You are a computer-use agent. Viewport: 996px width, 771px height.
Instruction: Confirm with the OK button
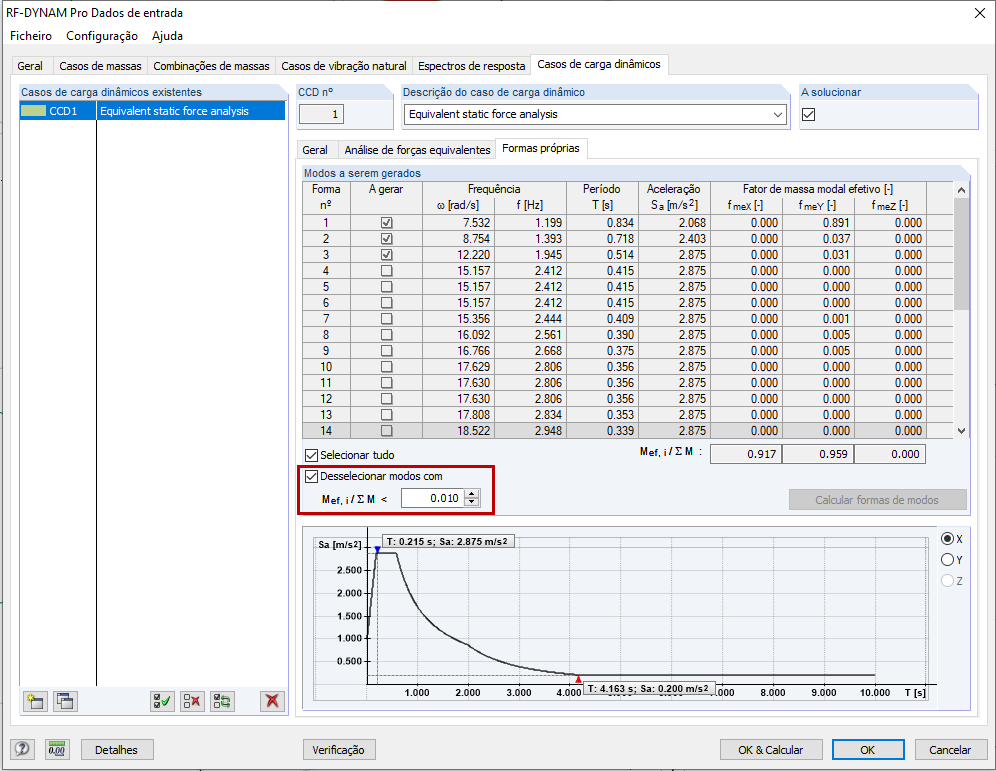pyautogui.click(x=868, y=750)
